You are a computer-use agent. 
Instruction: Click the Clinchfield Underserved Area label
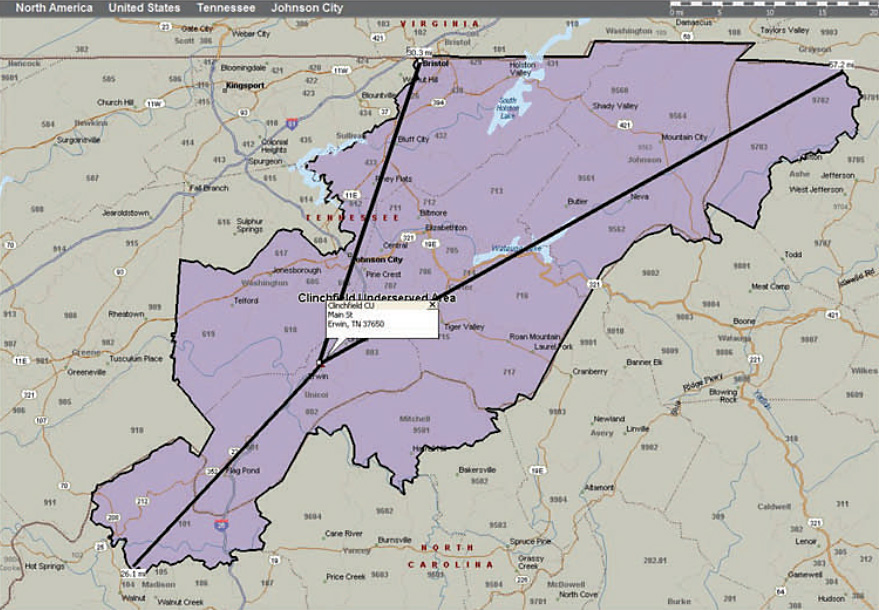pyautogui.click(x=377, y=297)
